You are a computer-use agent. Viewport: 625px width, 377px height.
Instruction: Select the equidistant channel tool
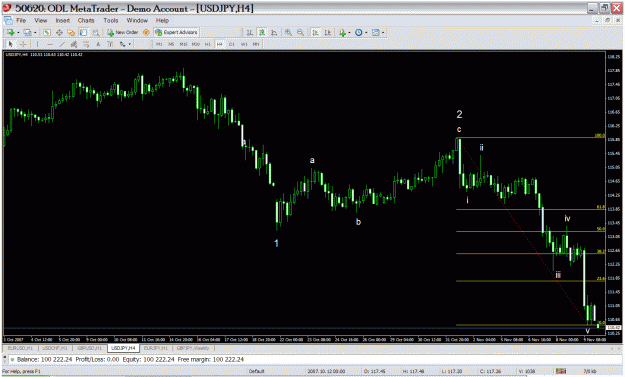(74, 44)
